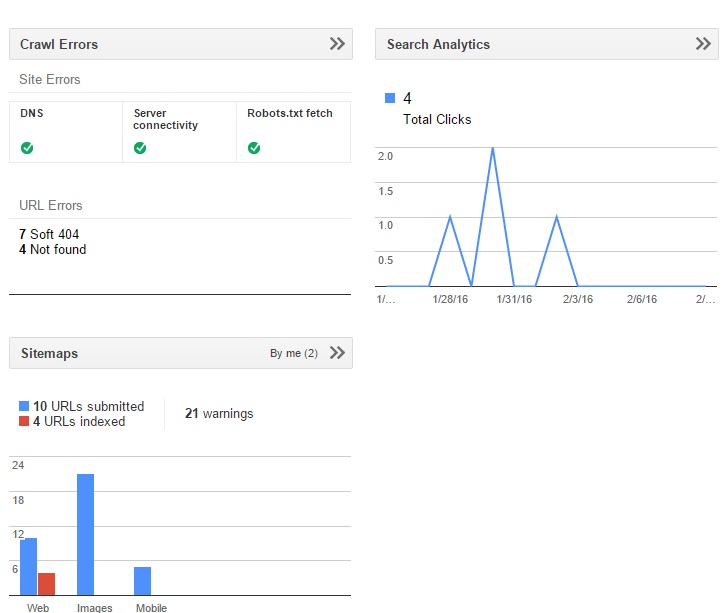Click the tallest blue Images bar
The width and height of the screenshot is (725, 613).
point(85,535)
